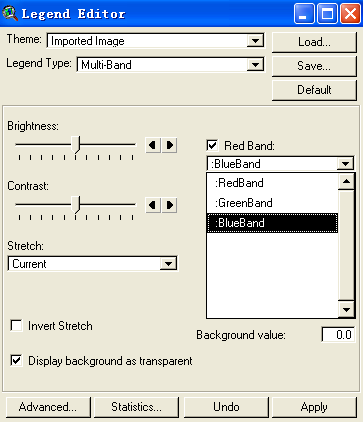
Task: Open the Theme dropdown
Action: [255, 41]
